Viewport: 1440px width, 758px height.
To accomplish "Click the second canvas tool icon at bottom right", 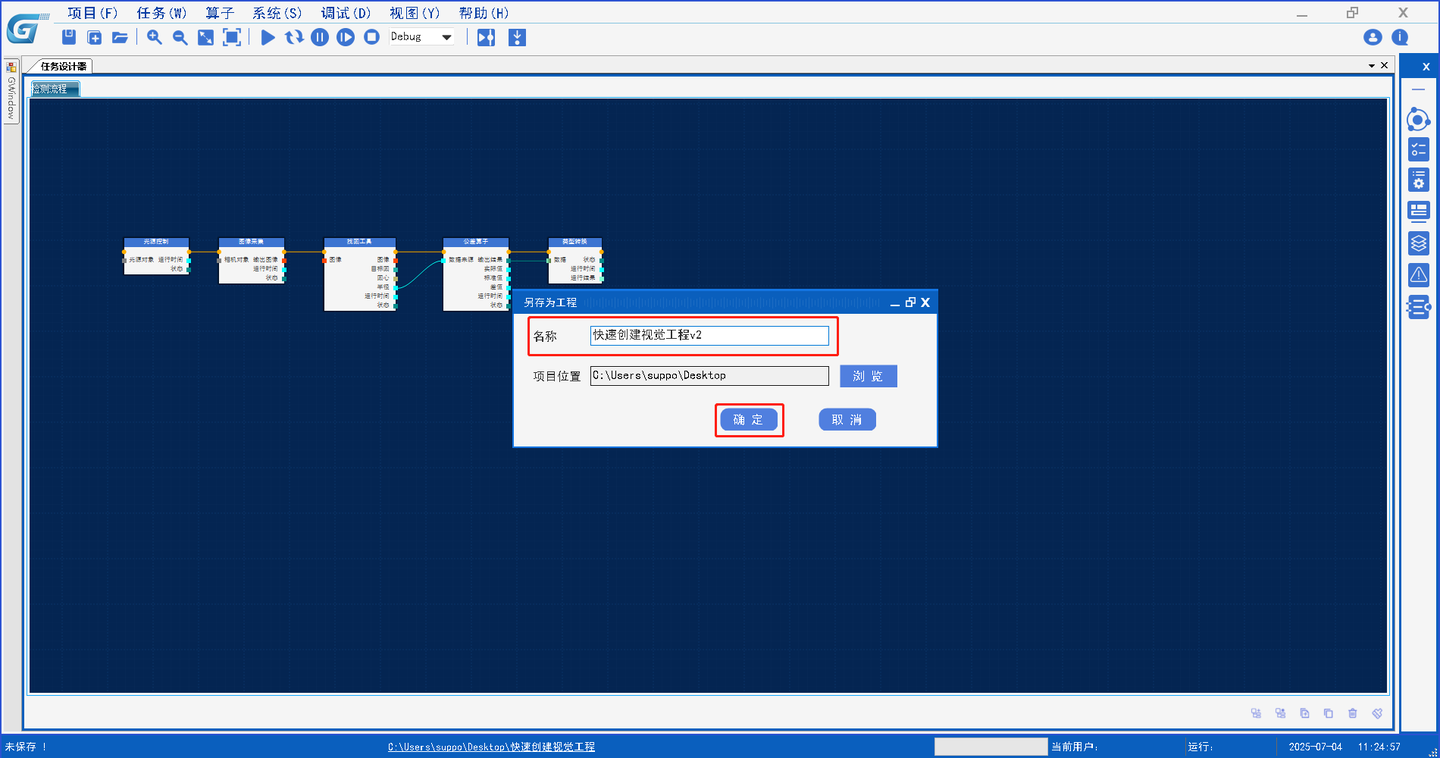I will 1280,713.
